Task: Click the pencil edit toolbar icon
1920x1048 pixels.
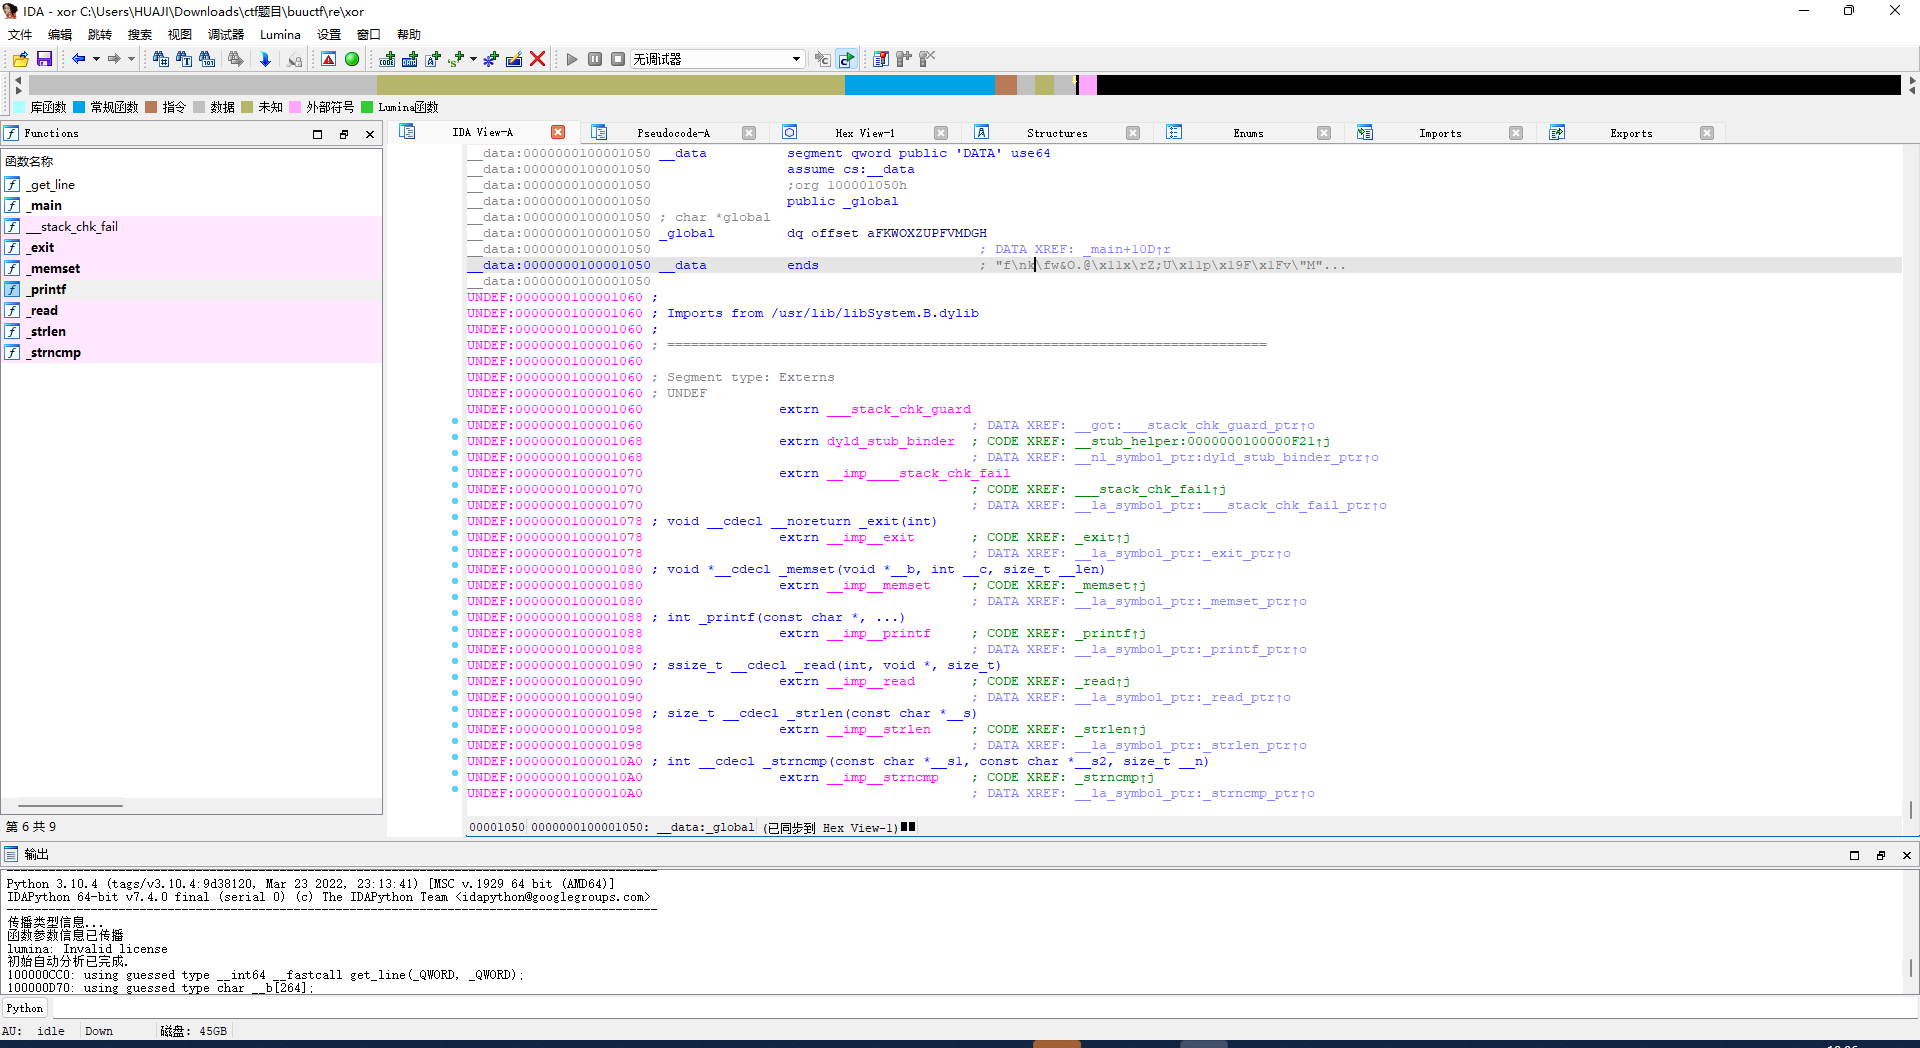Action: 514,59
